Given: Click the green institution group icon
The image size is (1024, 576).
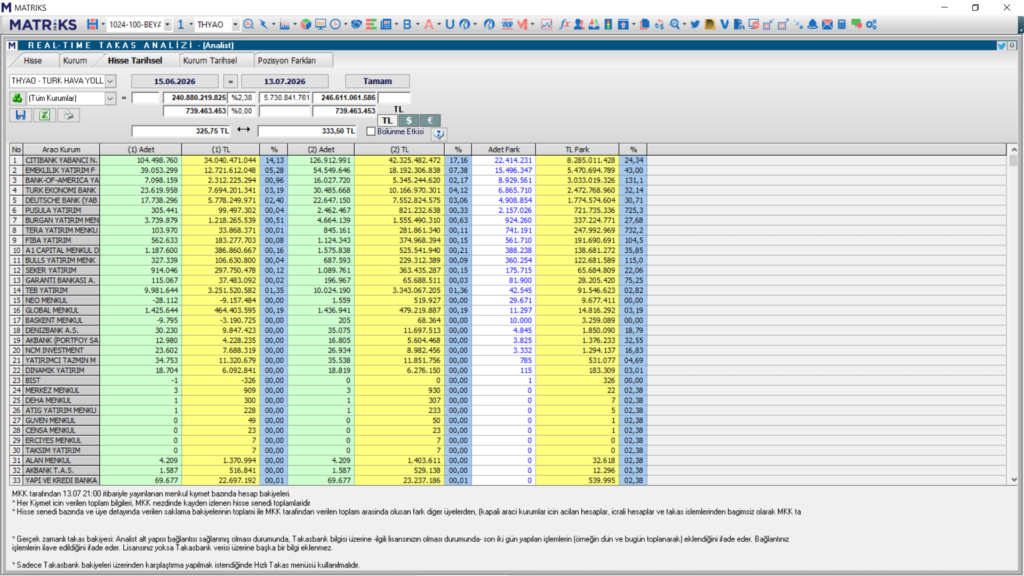Looking at the screenshot, I should 18,98.
